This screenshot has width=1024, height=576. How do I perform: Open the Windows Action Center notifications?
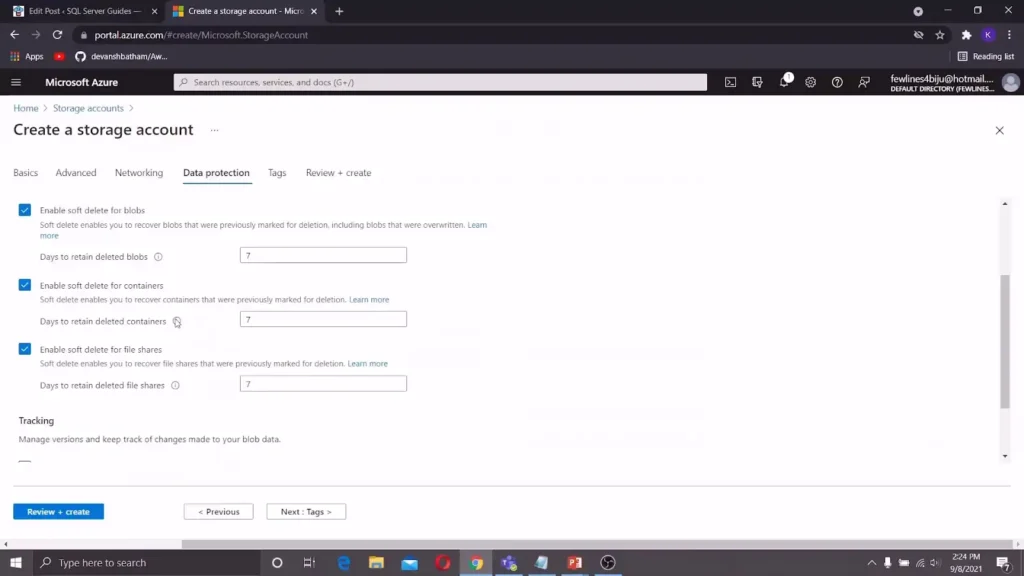(x=1003, y=562)
